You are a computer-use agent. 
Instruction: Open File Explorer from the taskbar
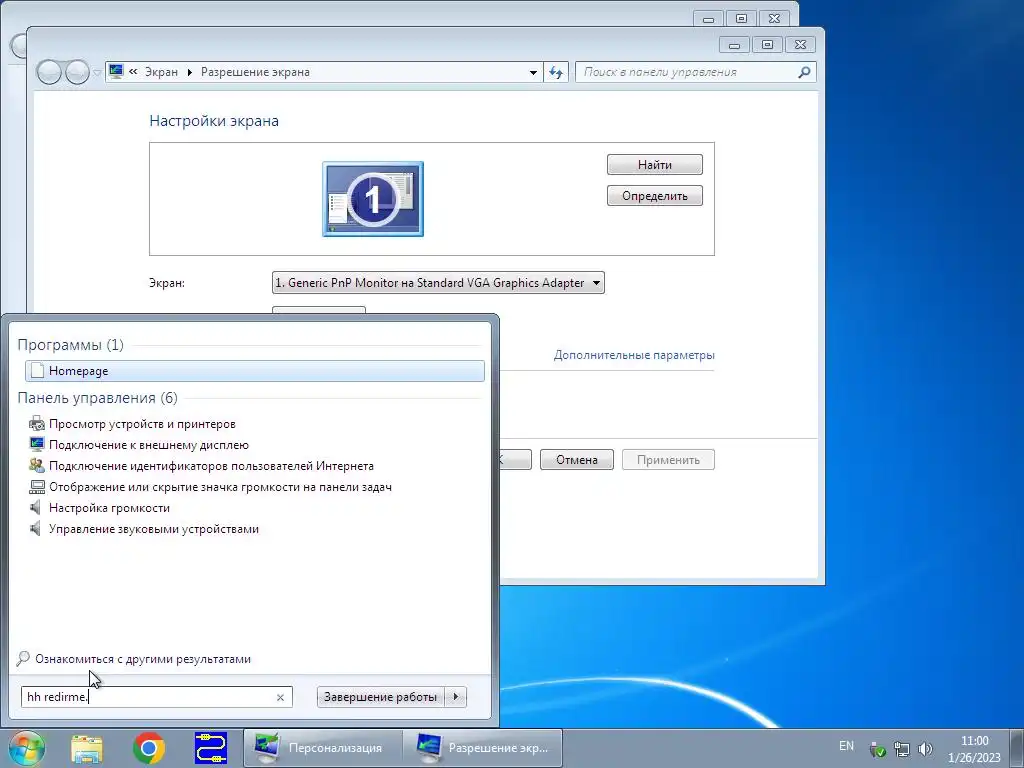click(87, 748)
